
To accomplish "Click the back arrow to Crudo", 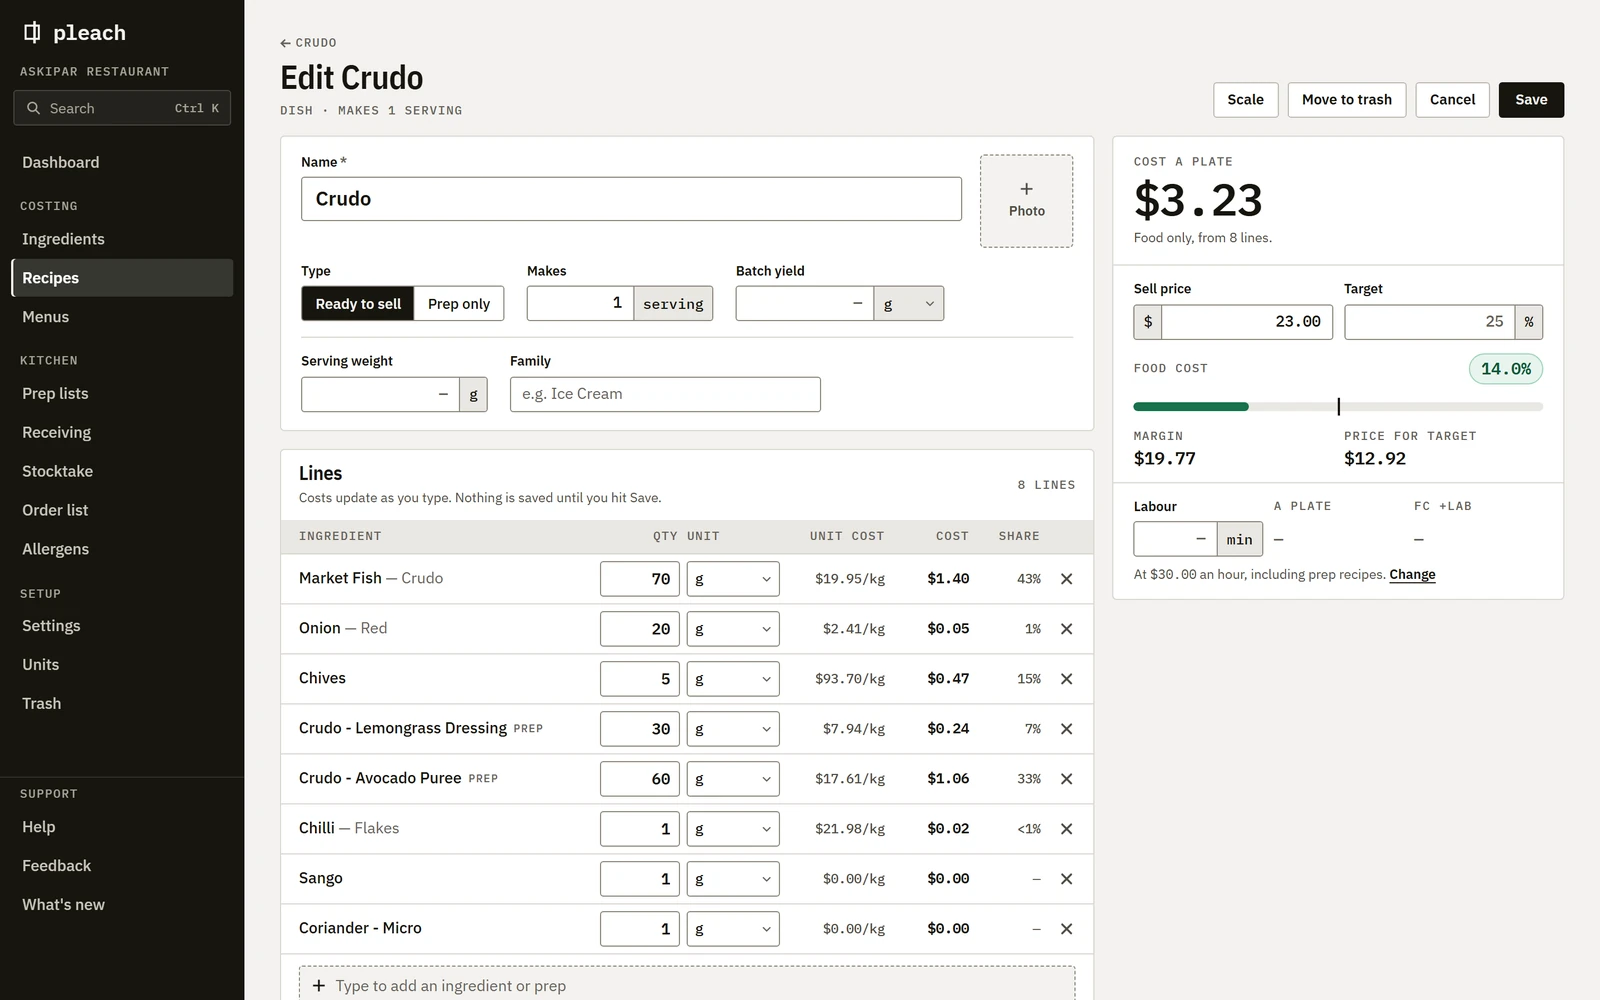I will [x=285, y=43].
